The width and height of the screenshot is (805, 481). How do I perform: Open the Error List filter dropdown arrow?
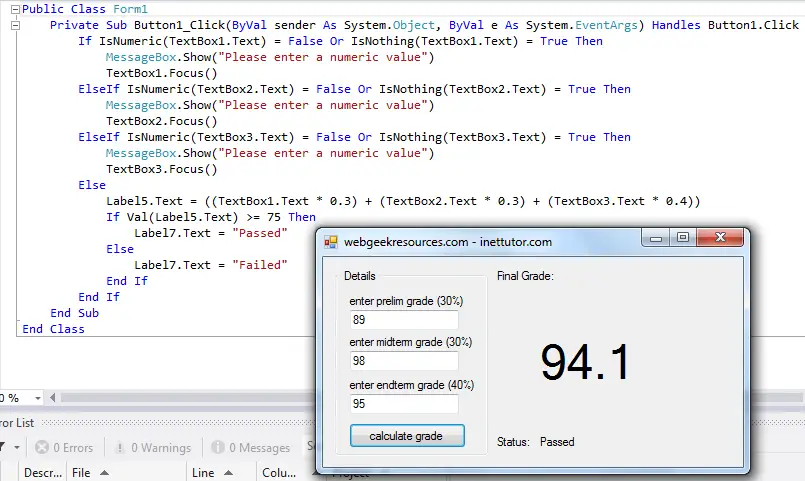click(x=17, y=448)
